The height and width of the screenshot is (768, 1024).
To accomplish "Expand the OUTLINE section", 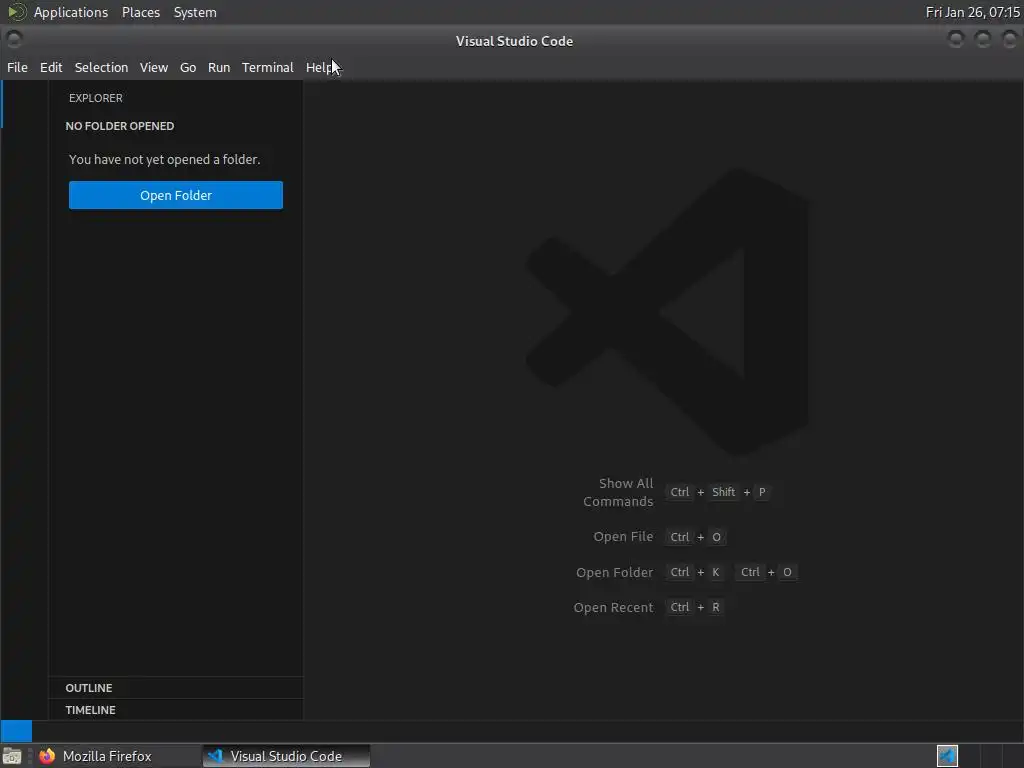I will 176,688.
